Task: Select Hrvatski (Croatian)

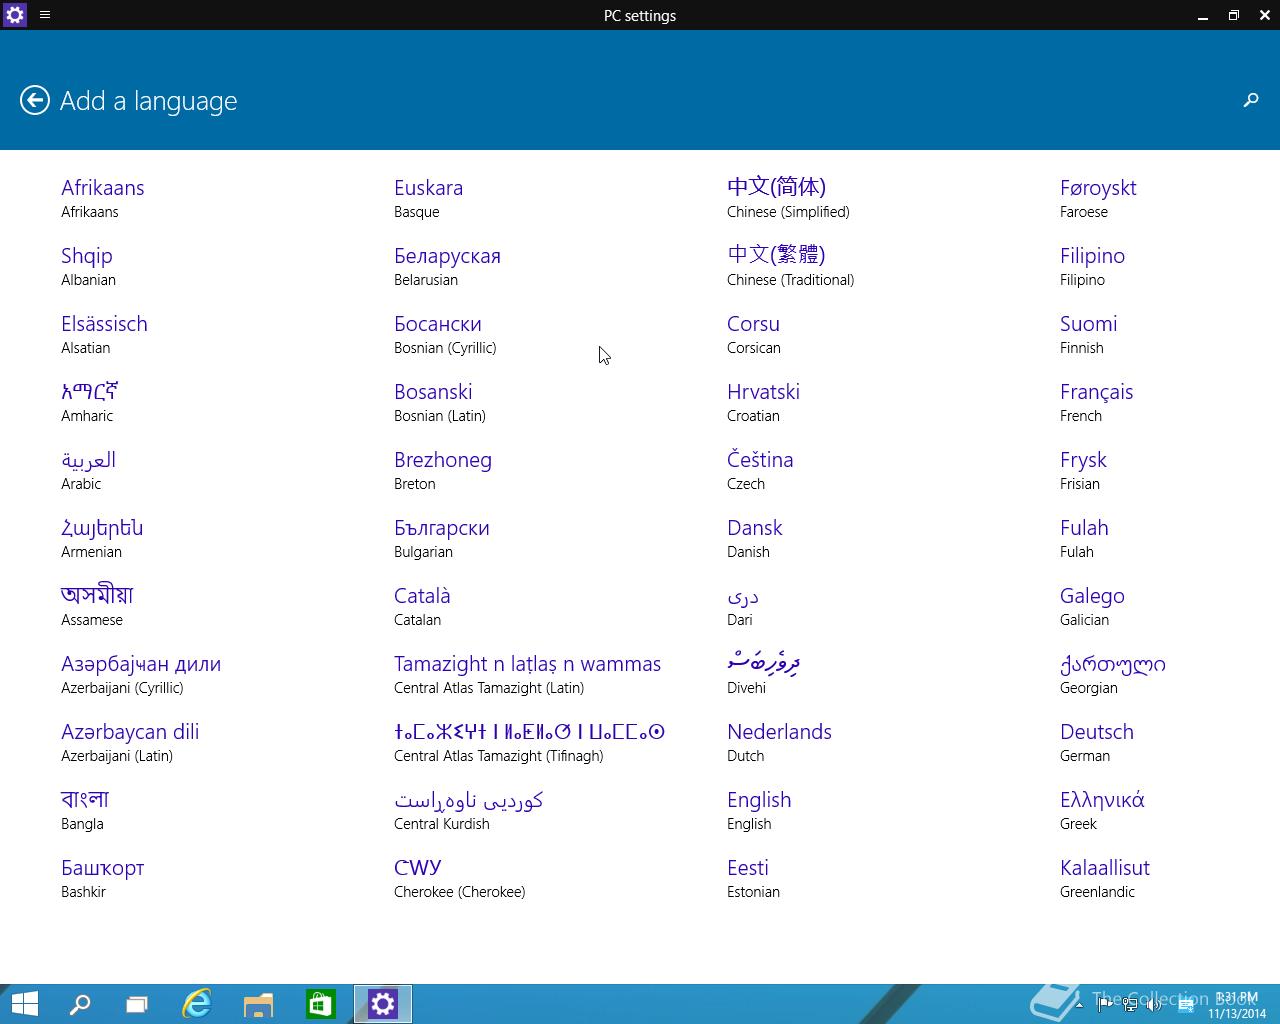Action: coord(763,402)
